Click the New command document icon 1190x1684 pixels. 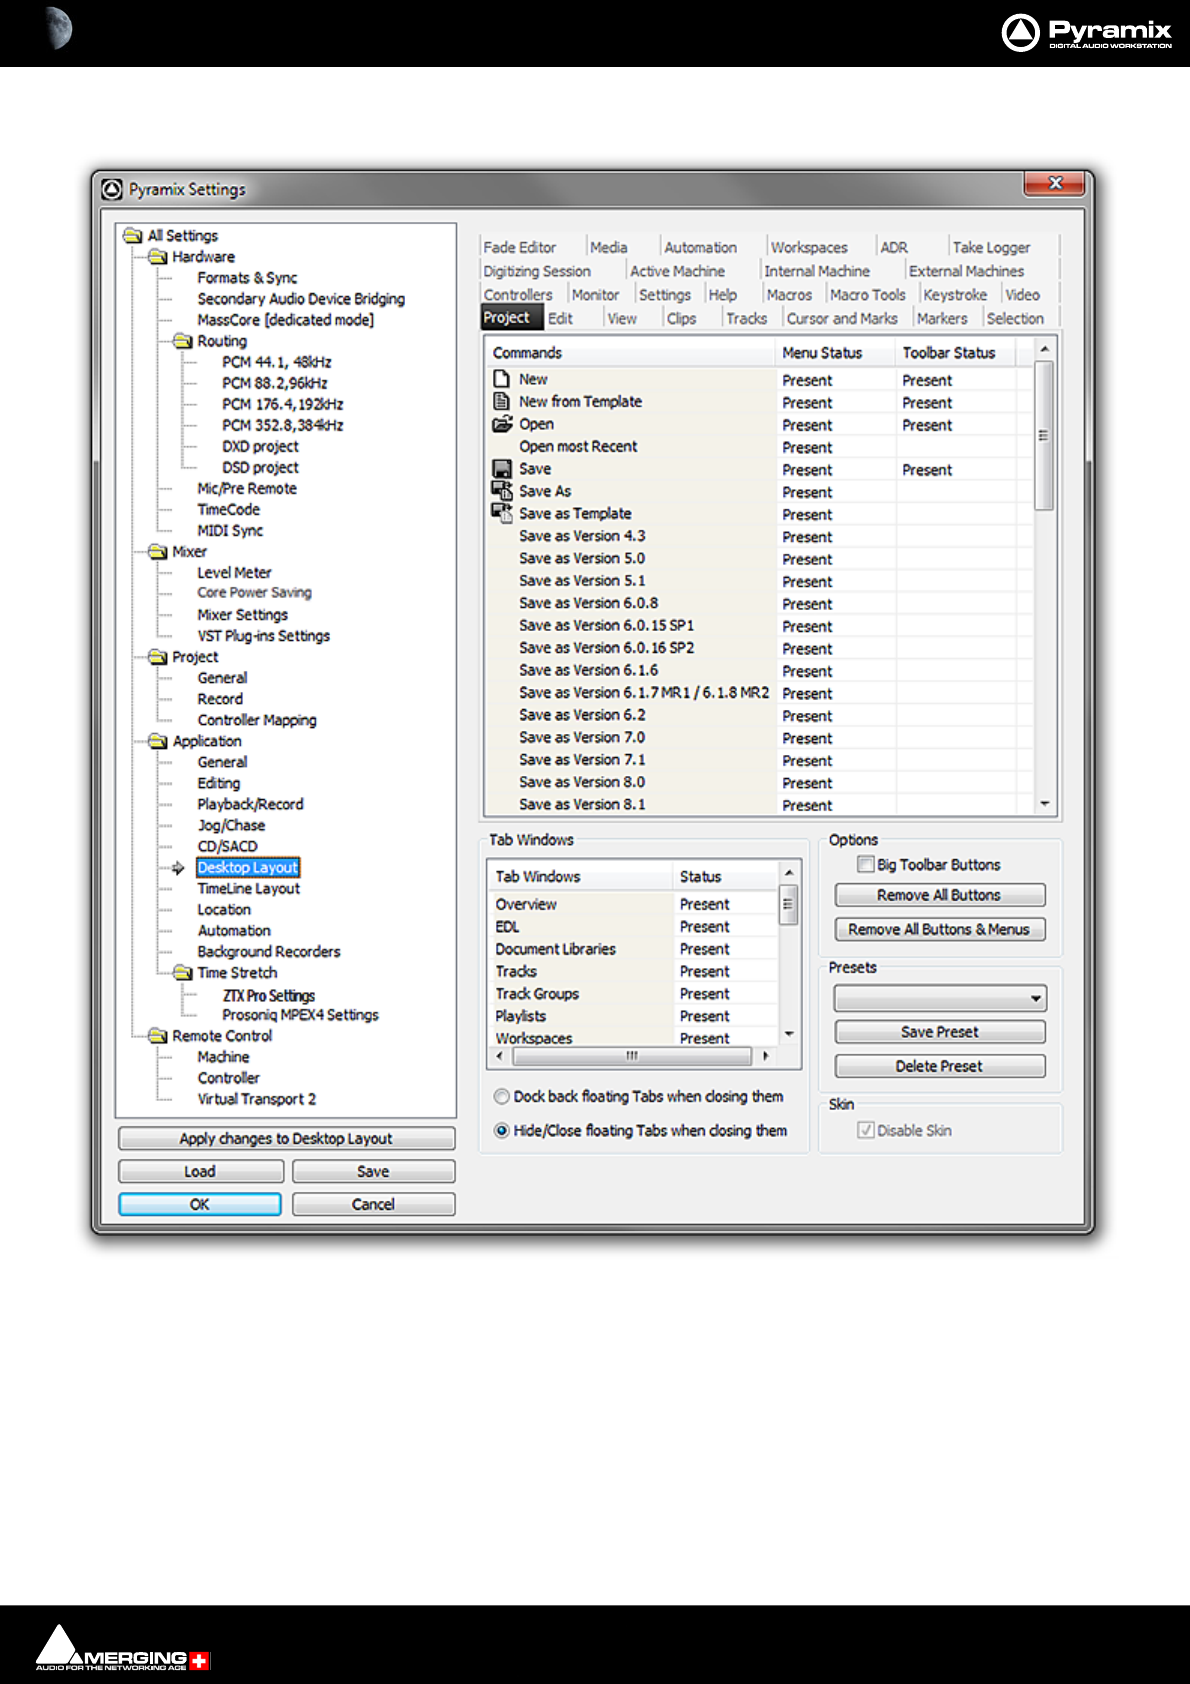point(502,379)
